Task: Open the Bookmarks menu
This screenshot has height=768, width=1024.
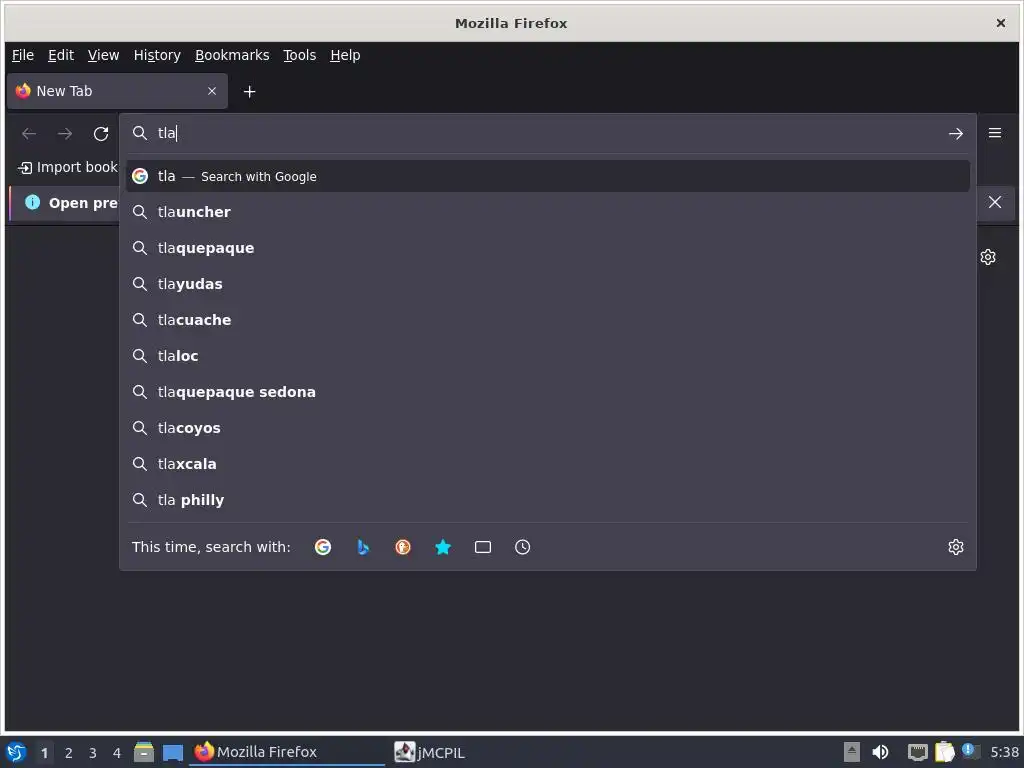Action: [x=232, y=56]
